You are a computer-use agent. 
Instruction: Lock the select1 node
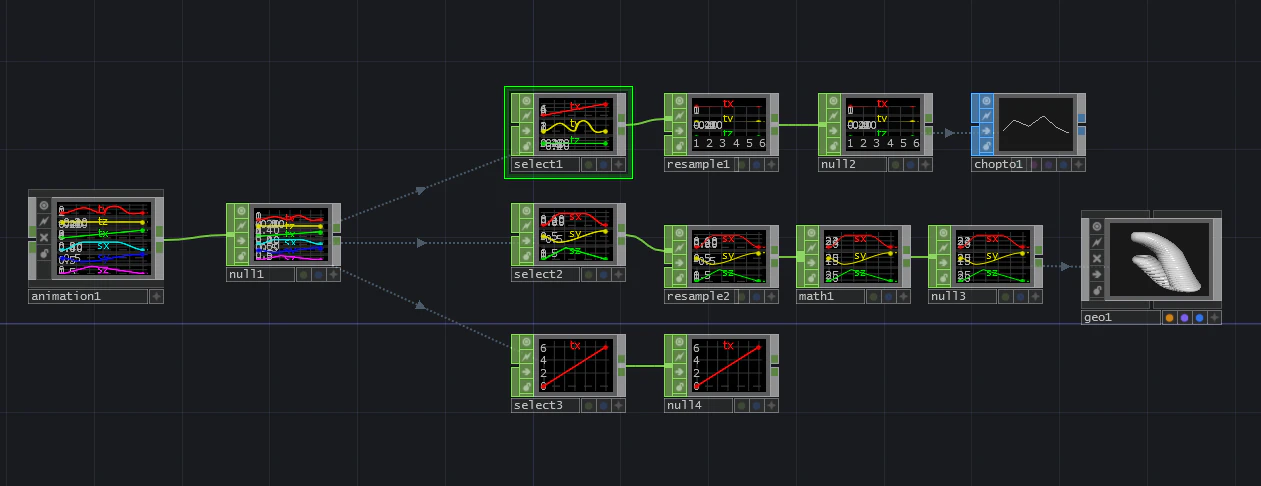coord(526,147)
